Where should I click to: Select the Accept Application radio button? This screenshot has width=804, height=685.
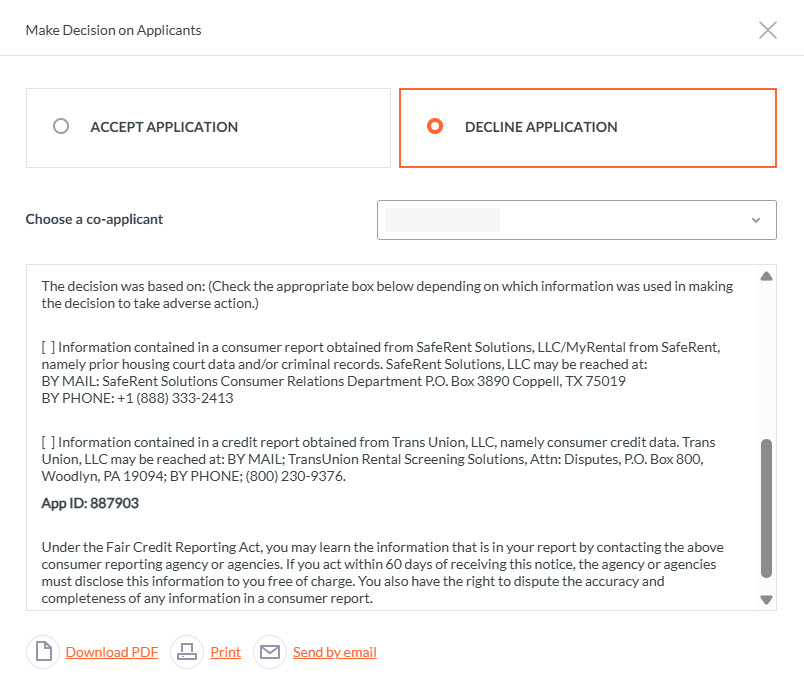61,126
